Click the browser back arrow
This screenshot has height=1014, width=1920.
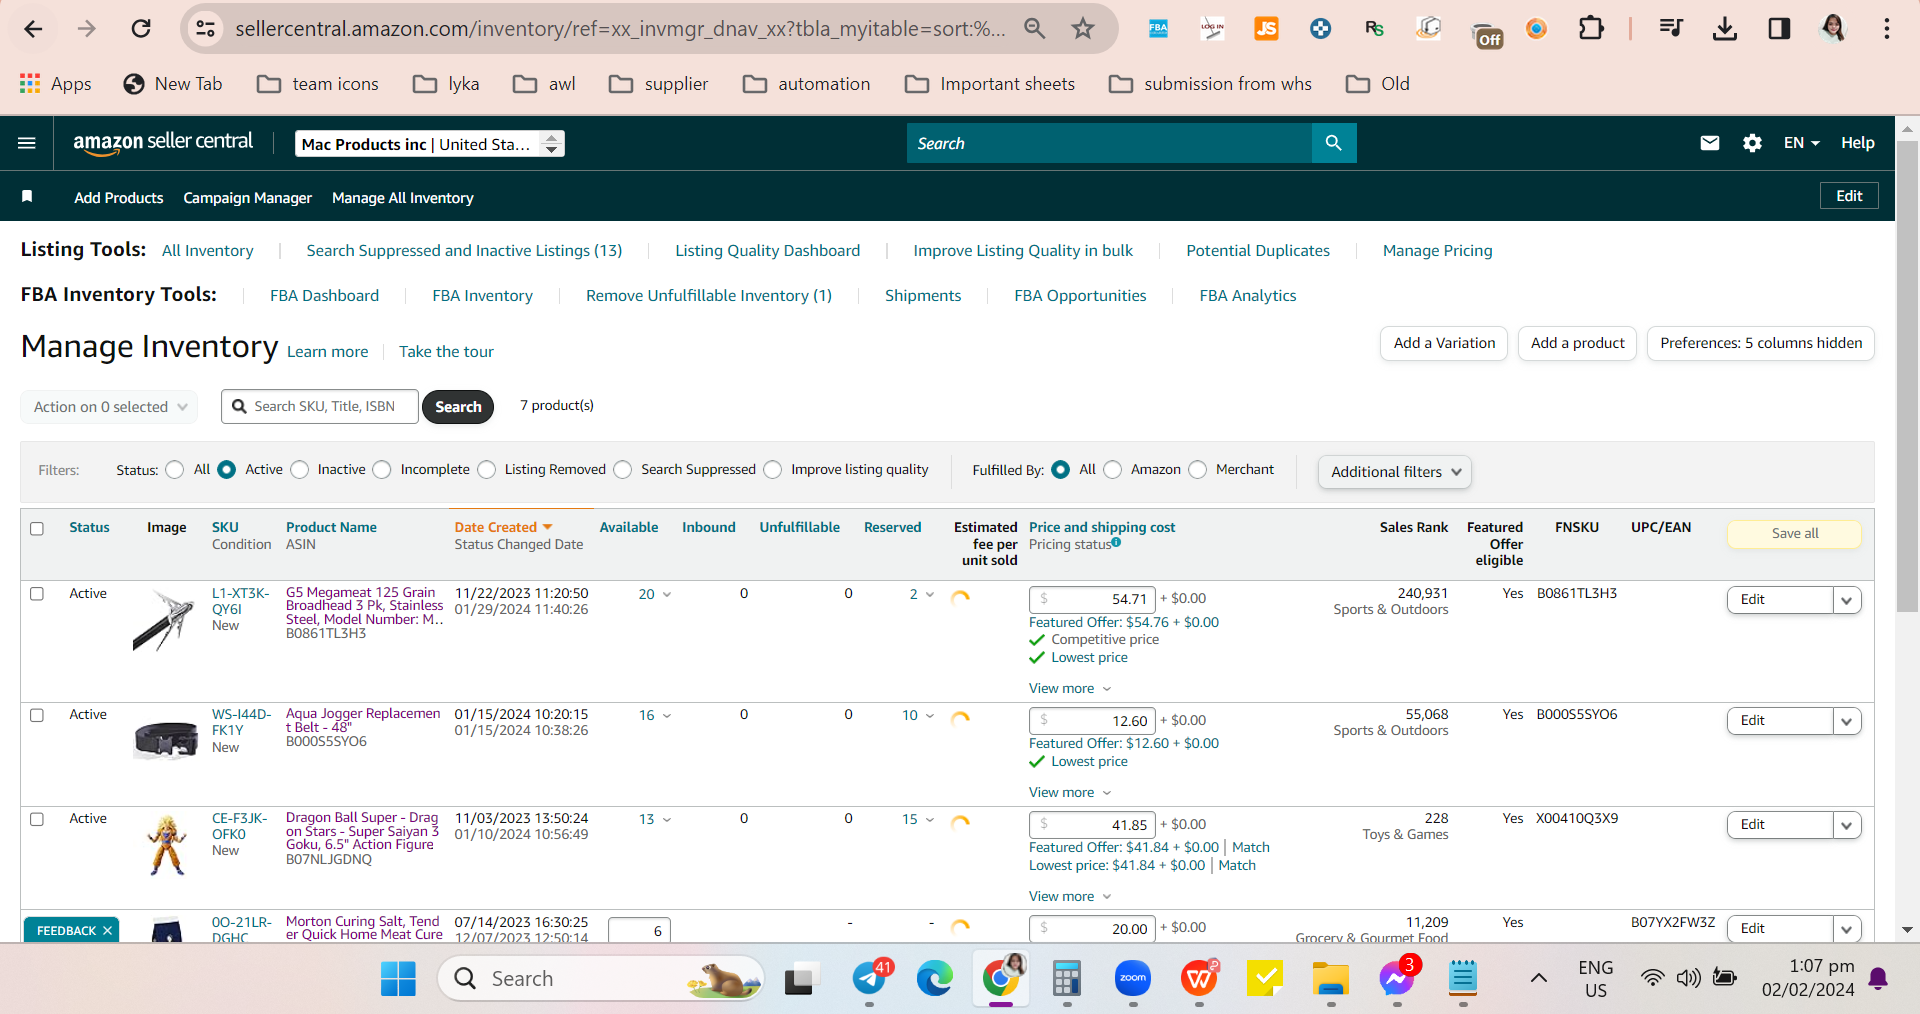point(33,29)
